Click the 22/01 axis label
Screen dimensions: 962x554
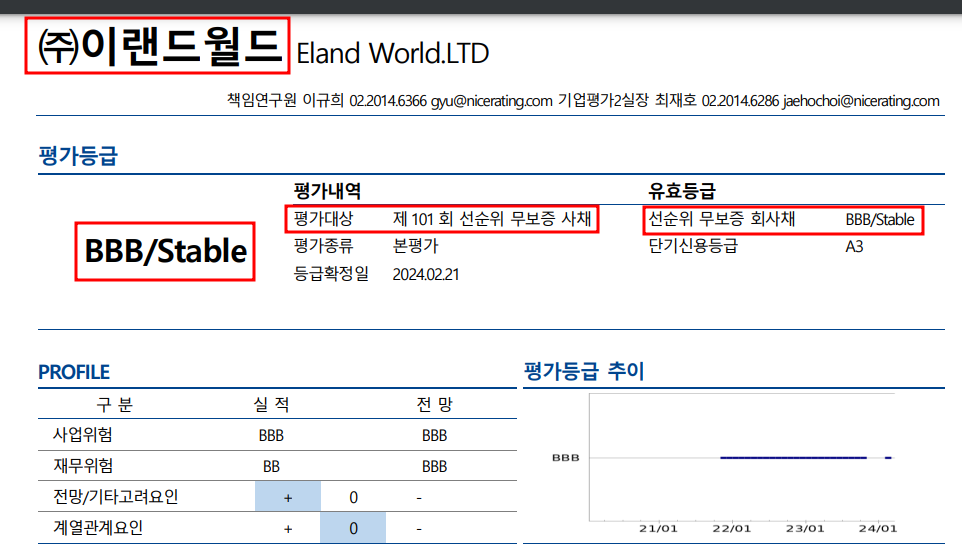[731, 528]
